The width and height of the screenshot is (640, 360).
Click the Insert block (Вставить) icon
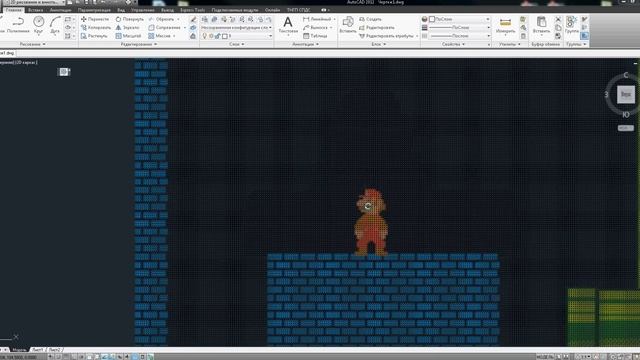click(x=348, y=24)
